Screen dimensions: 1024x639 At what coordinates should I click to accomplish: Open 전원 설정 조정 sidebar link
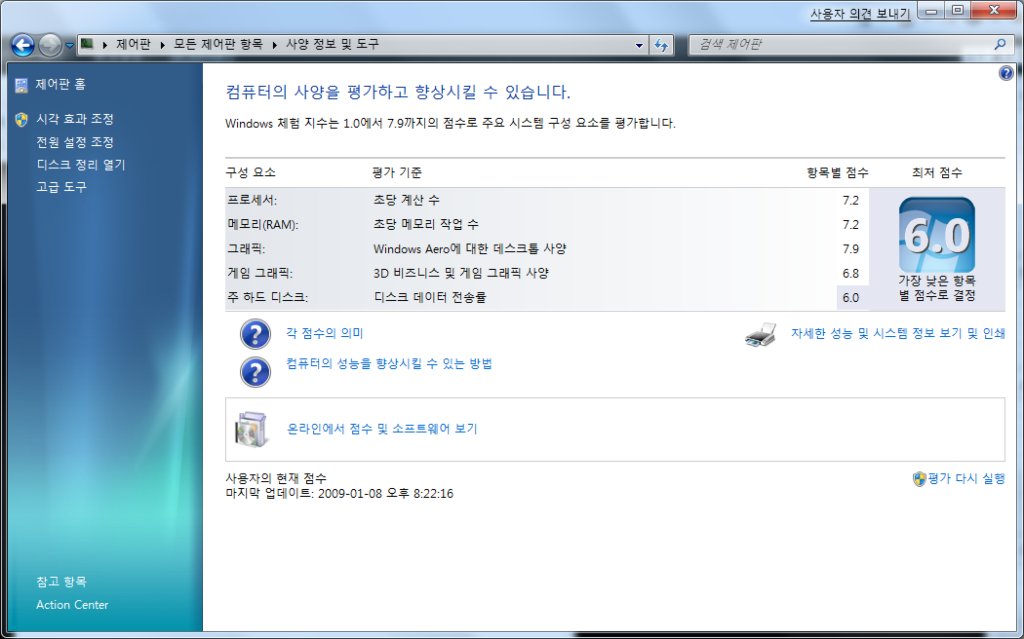tap(75, 142)
